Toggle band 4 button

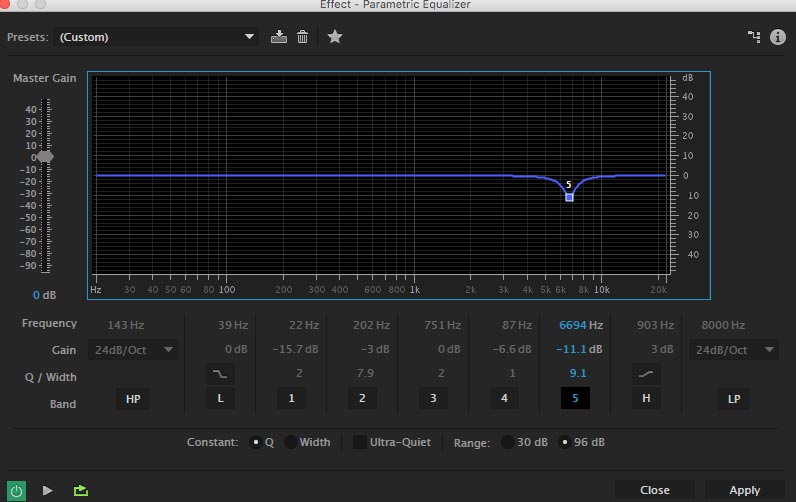[x=504, y=398]
